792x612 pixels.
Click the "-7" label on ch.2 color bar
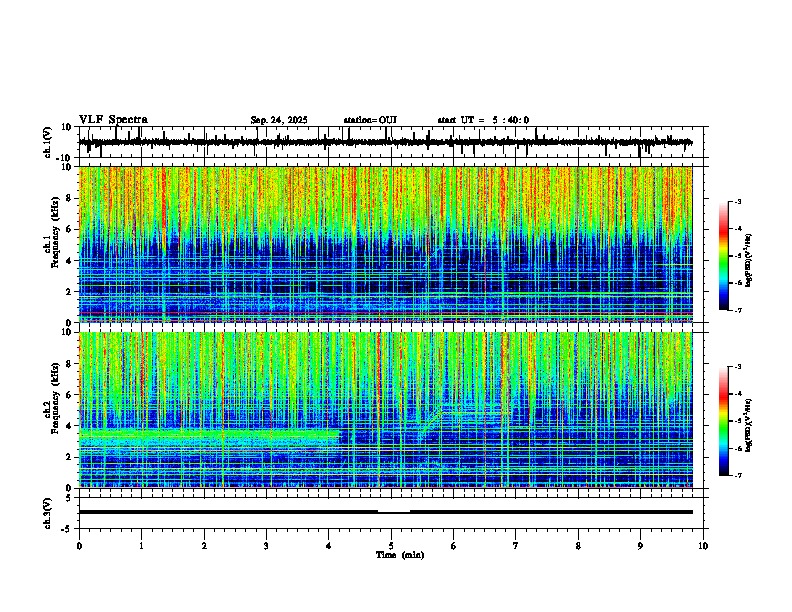click(x=737, y=475)
